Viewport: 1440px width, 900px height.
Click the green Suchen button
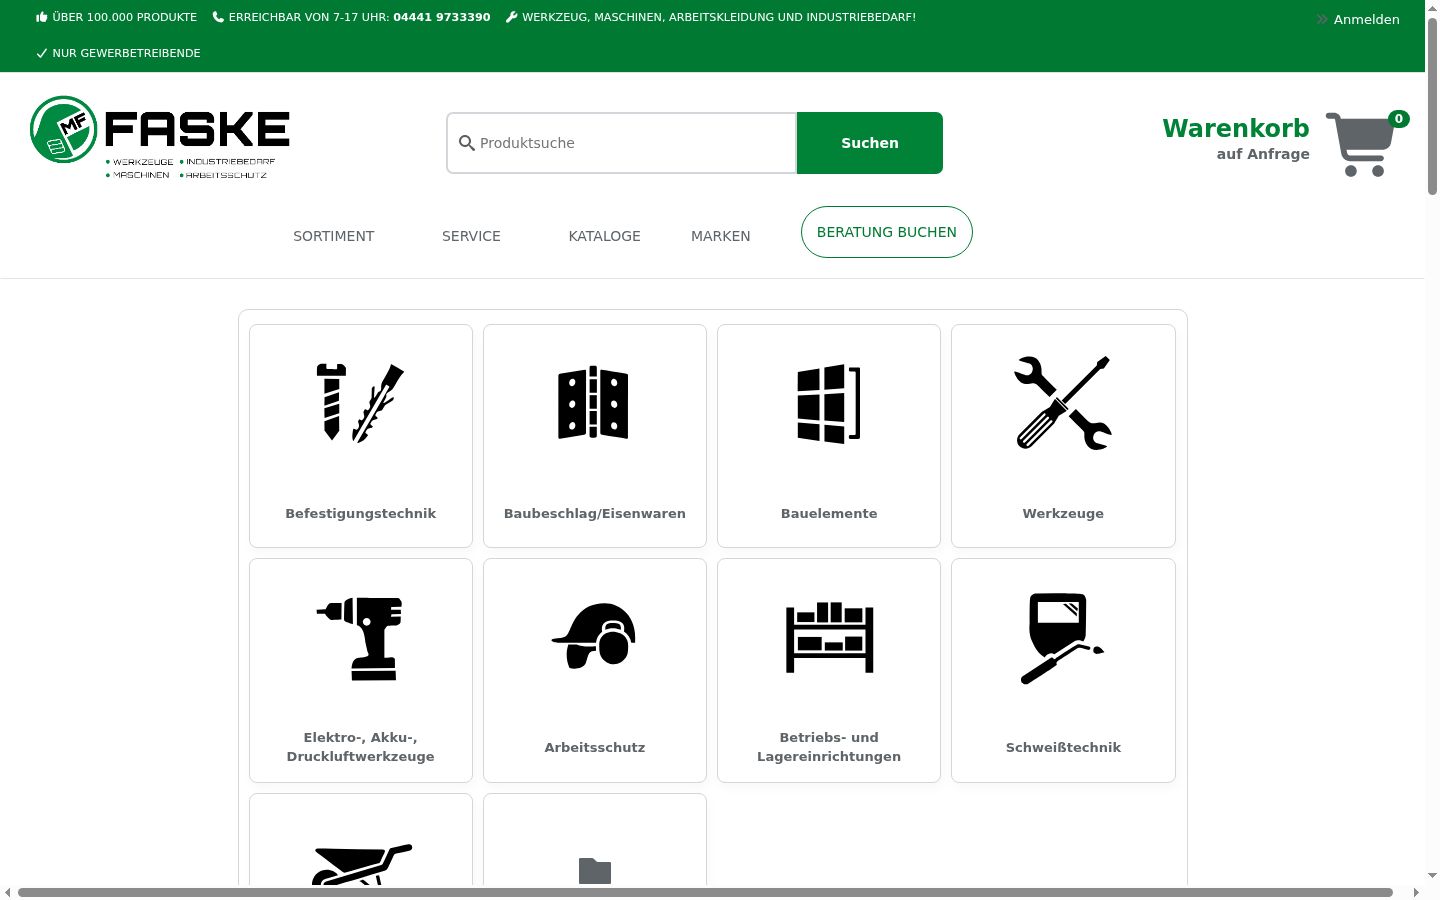[869, 143]
